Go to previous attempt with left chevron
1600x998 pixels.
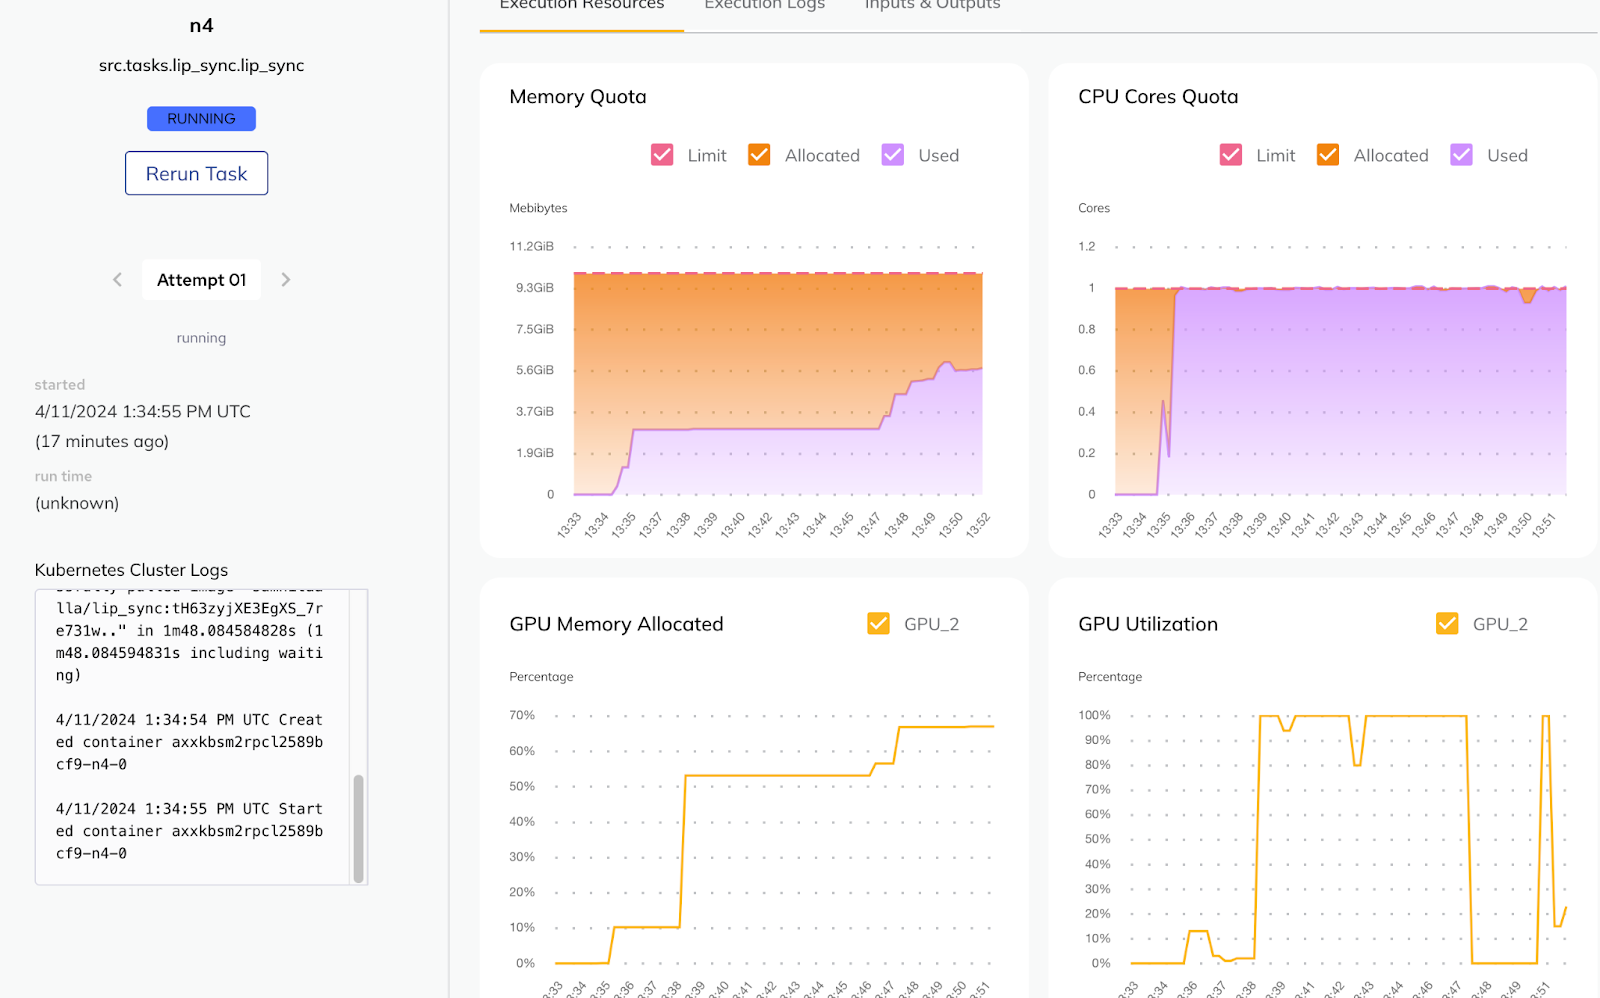117,280
